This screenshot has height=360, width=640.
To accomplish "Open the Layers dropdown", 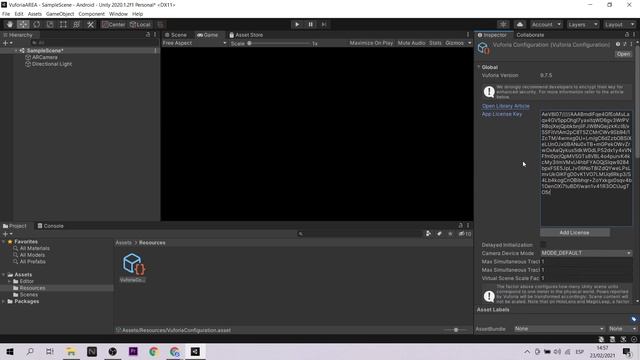I will (582, 24).
